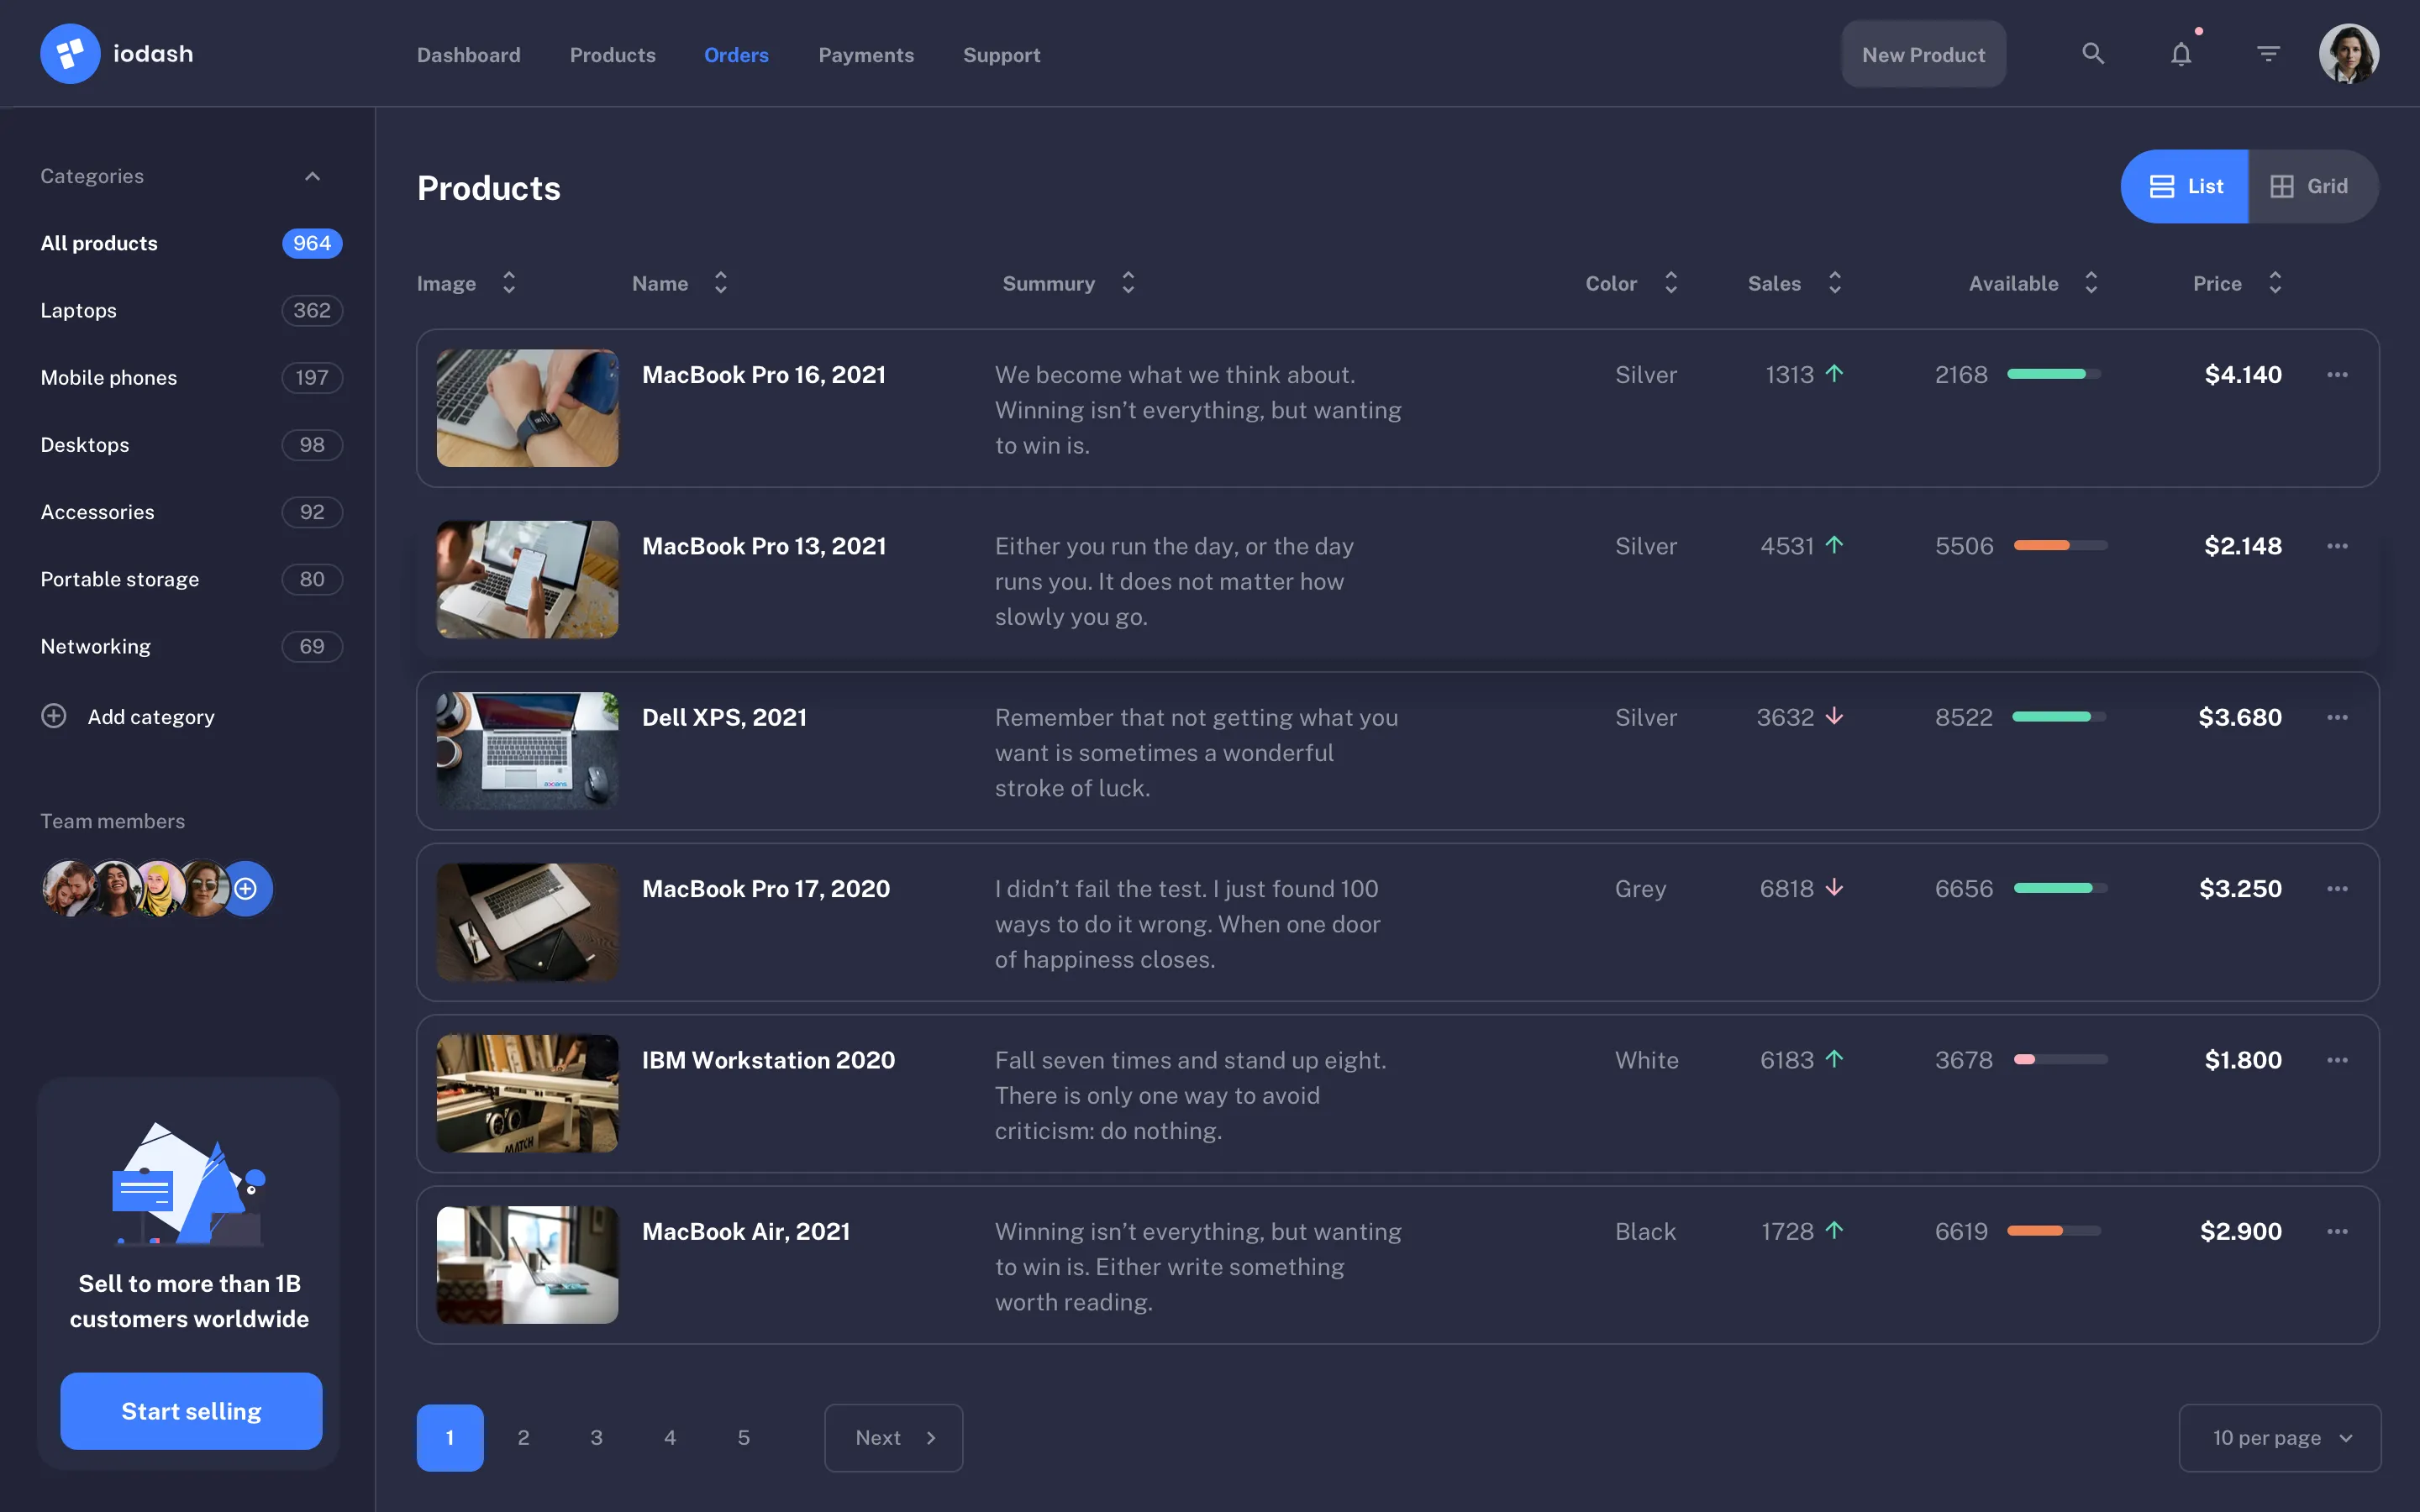This screenshot has width=2420, height=1512.
Task: Sort products by Price
Action: (2276, 283)
